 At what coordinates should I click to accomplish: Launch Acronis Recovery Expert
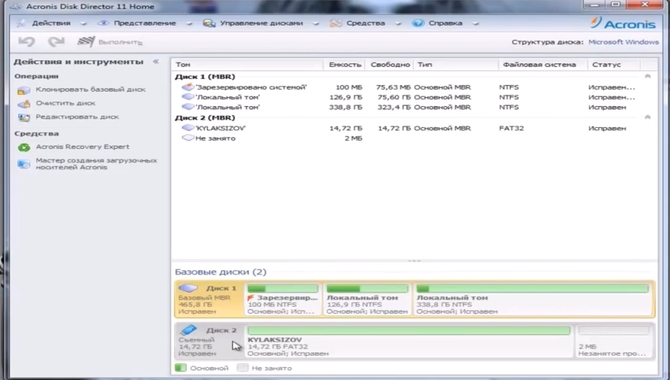coord(82,147)
